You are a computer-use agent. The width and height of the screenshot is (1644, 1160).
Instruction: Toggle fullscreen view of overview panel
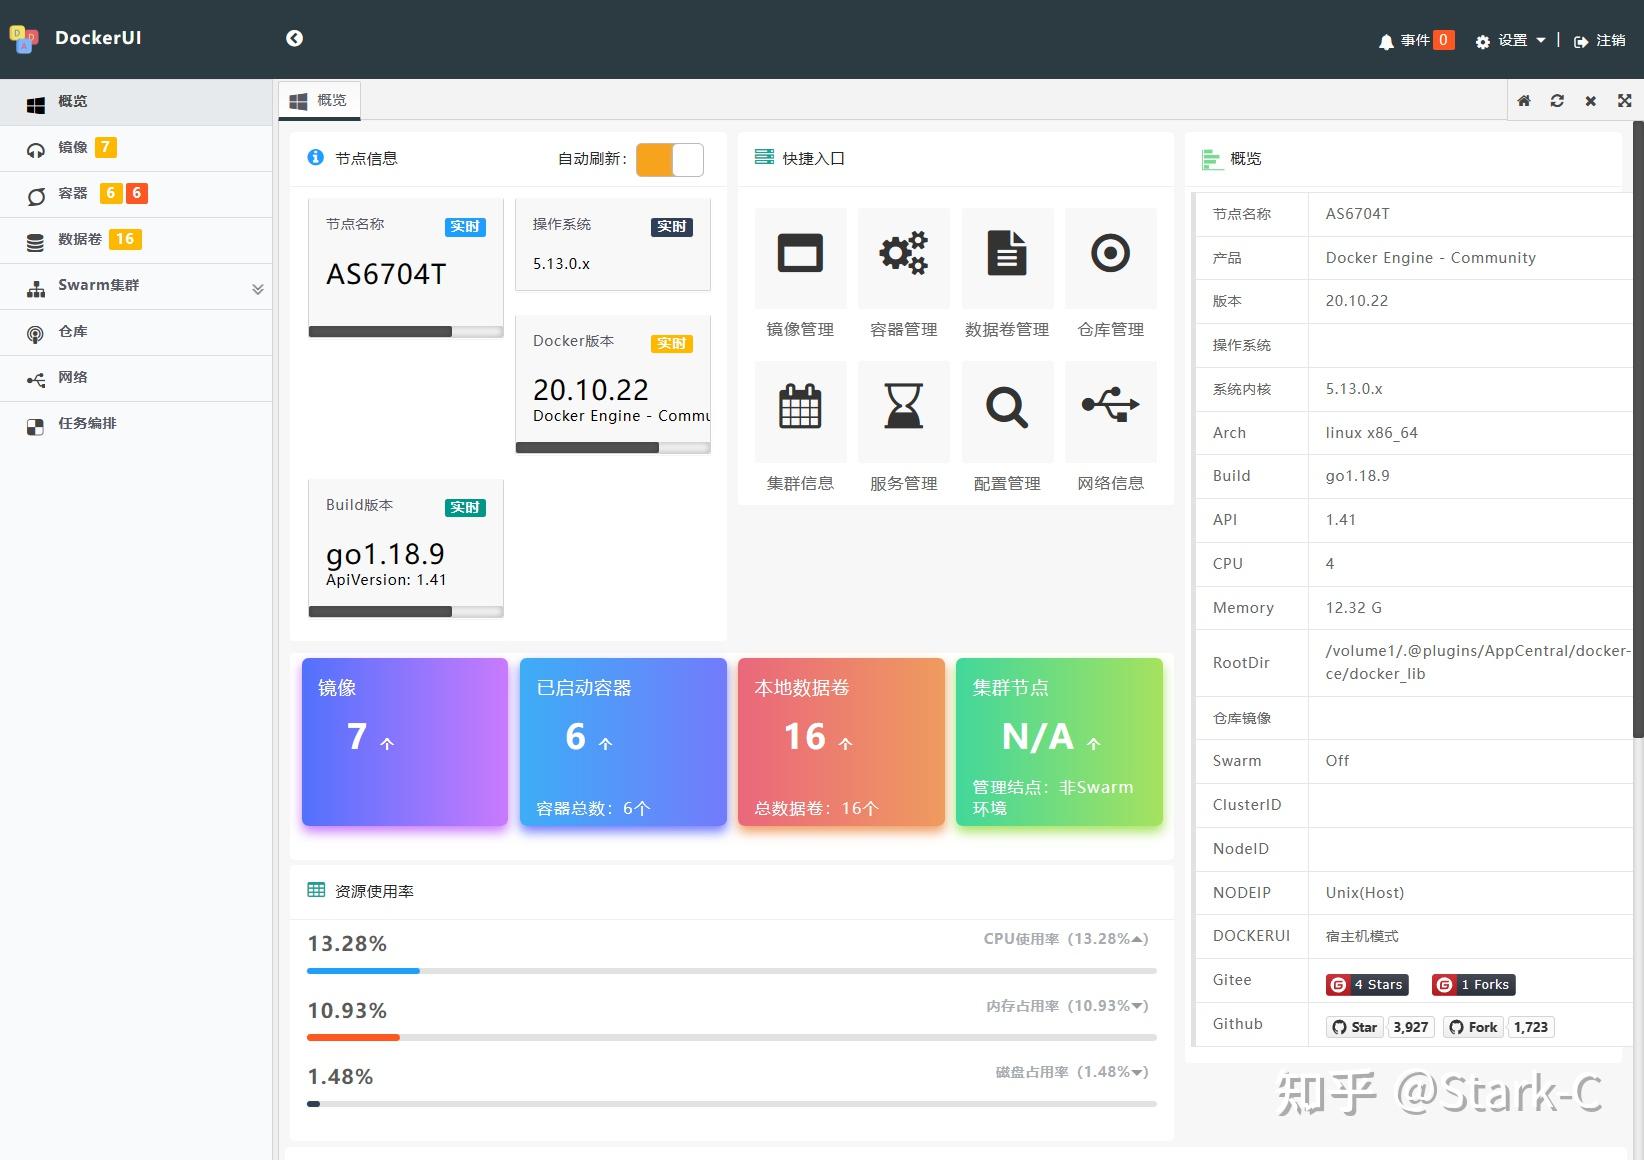(x=1623, y=100)
